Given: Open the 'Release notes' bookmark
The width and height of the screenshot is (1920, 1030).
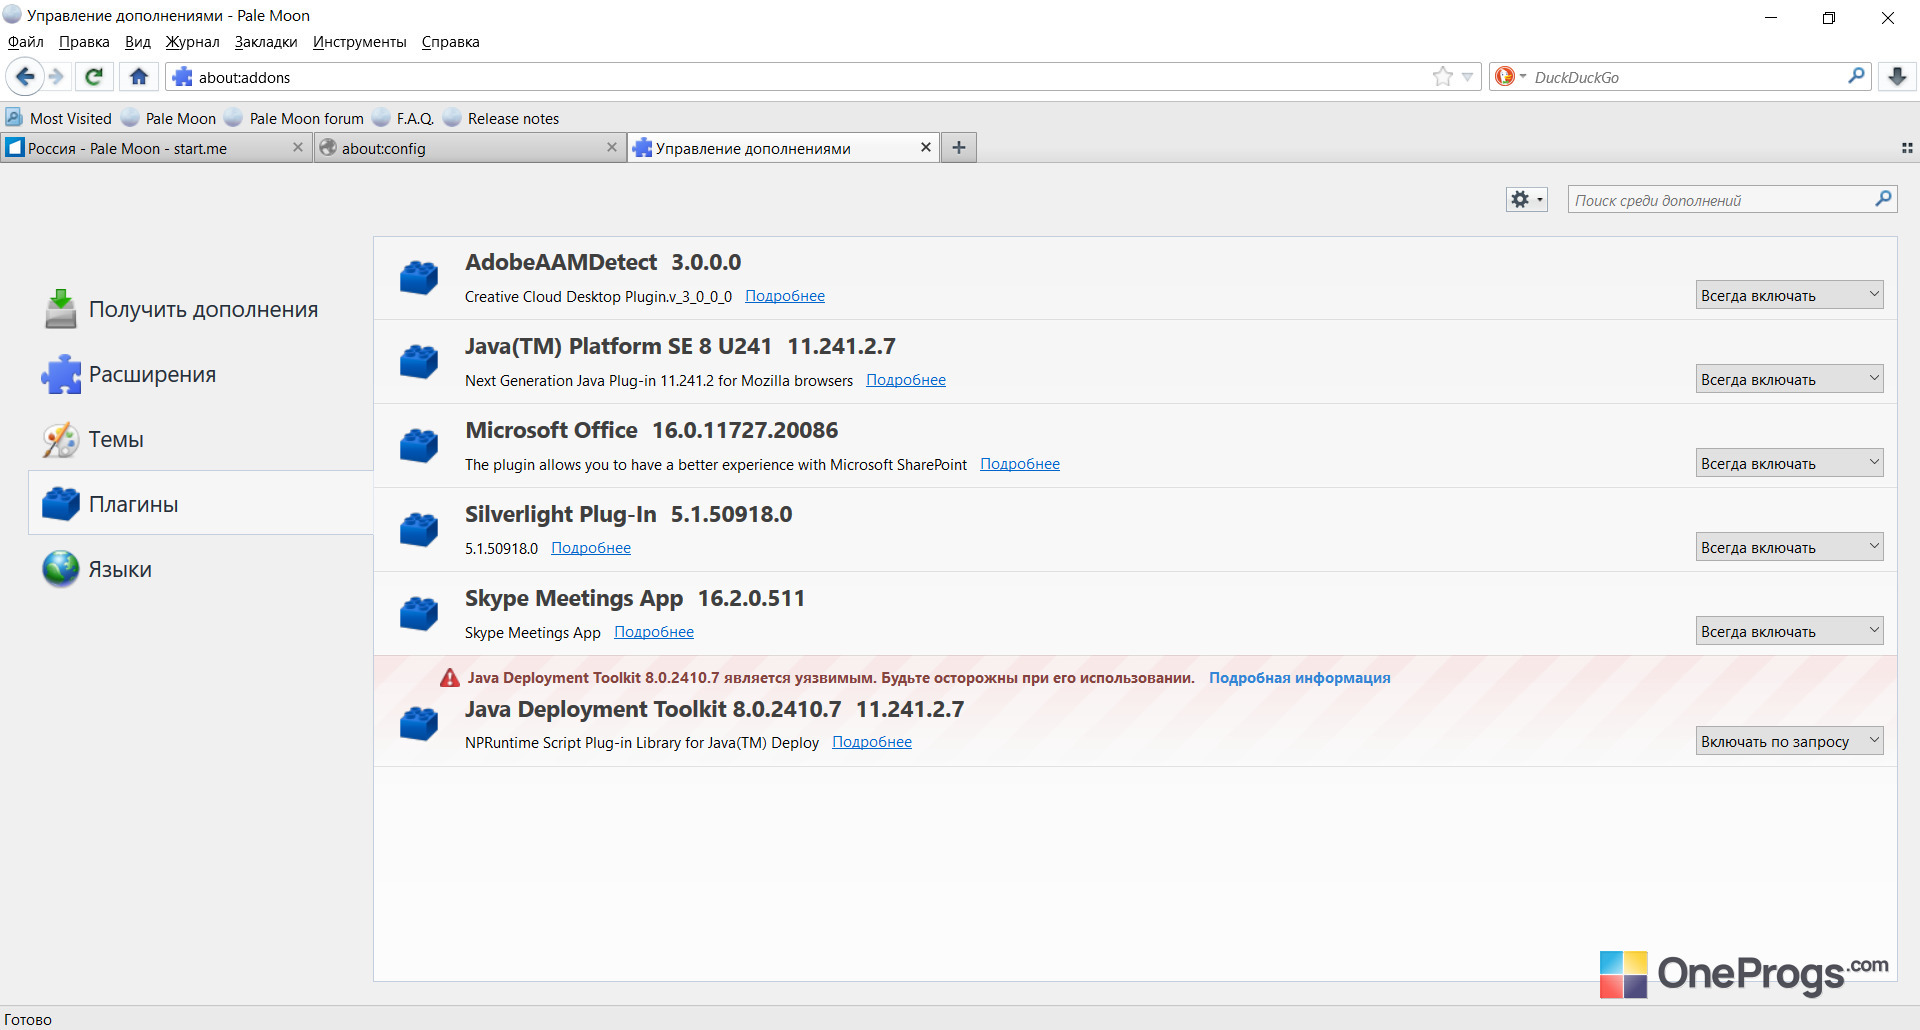Looking at the screenshot, I should click(501, 118).
